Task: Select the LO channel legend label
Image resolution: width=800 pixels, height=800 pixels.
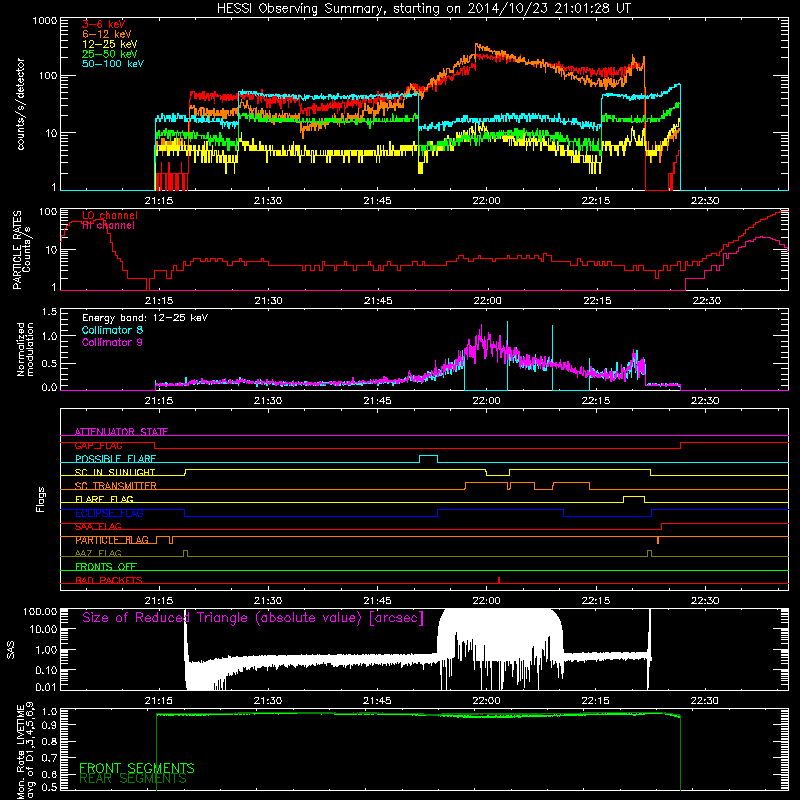Action: [110, 216]
